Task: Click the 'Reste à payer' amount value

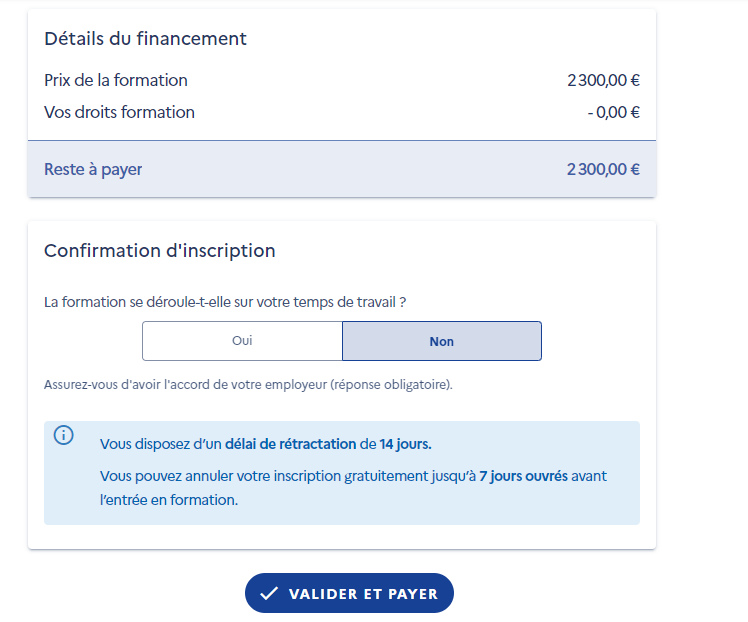Action: [603, 170]
